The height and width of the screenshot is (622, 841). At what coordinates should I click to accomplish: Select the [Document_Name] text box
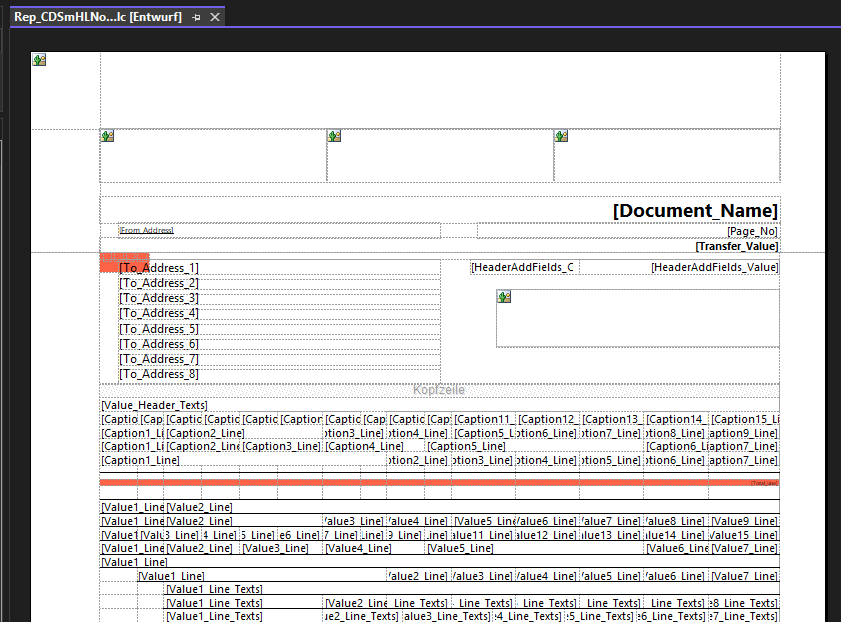coord(440,210)
